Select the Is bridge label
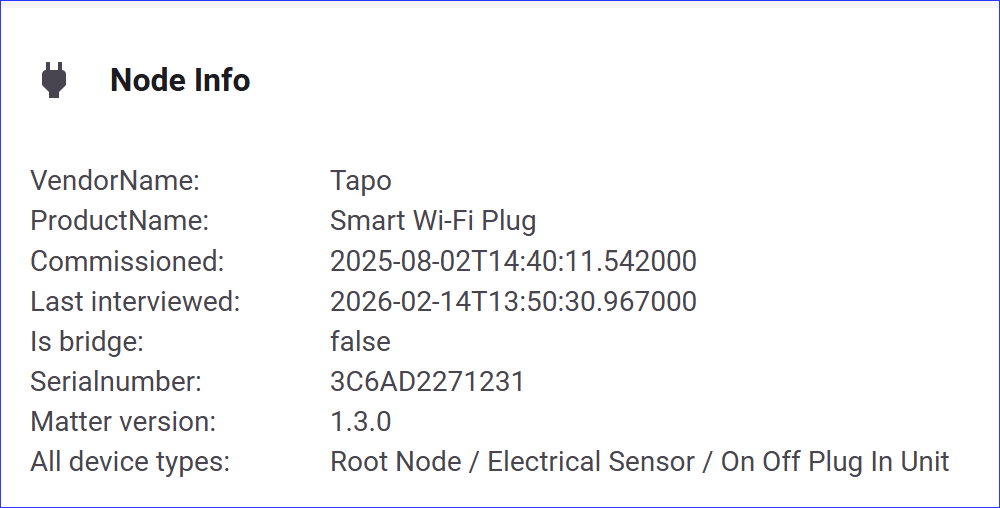This screenshot has width=1000, height=508. click(x=87, y=342)
